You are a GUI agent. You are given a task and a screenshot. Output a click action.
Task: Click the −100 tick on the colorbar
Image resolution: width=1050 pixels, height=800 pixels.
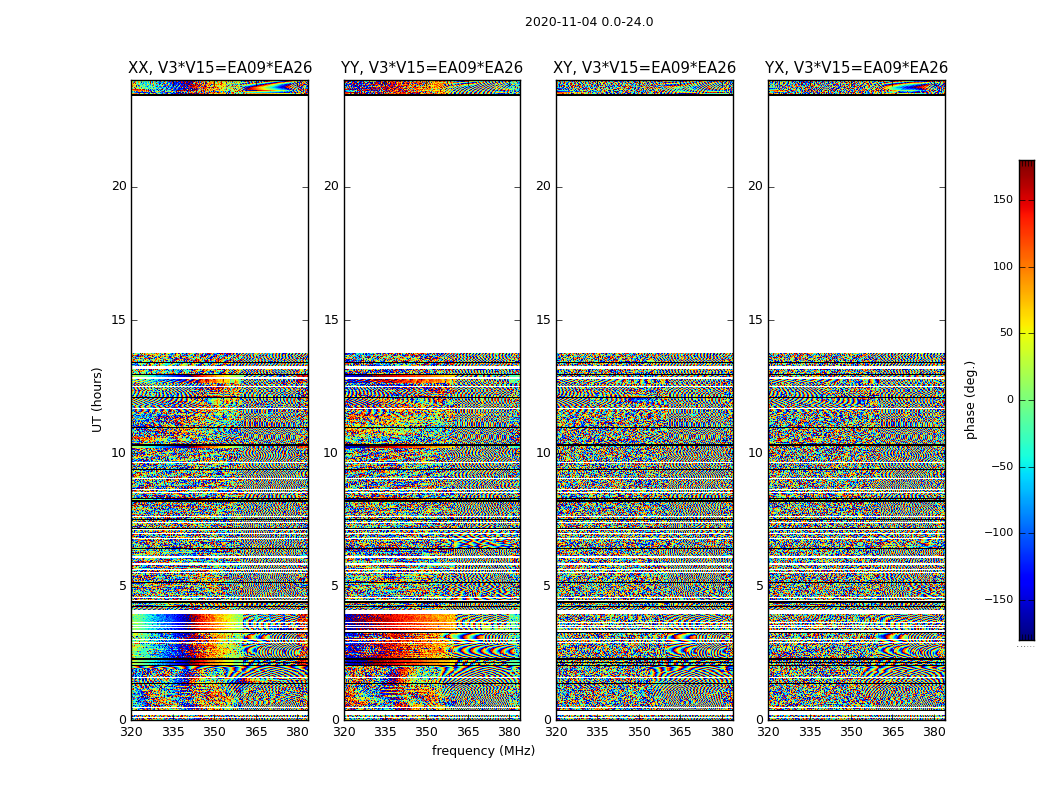coord(999,533)
